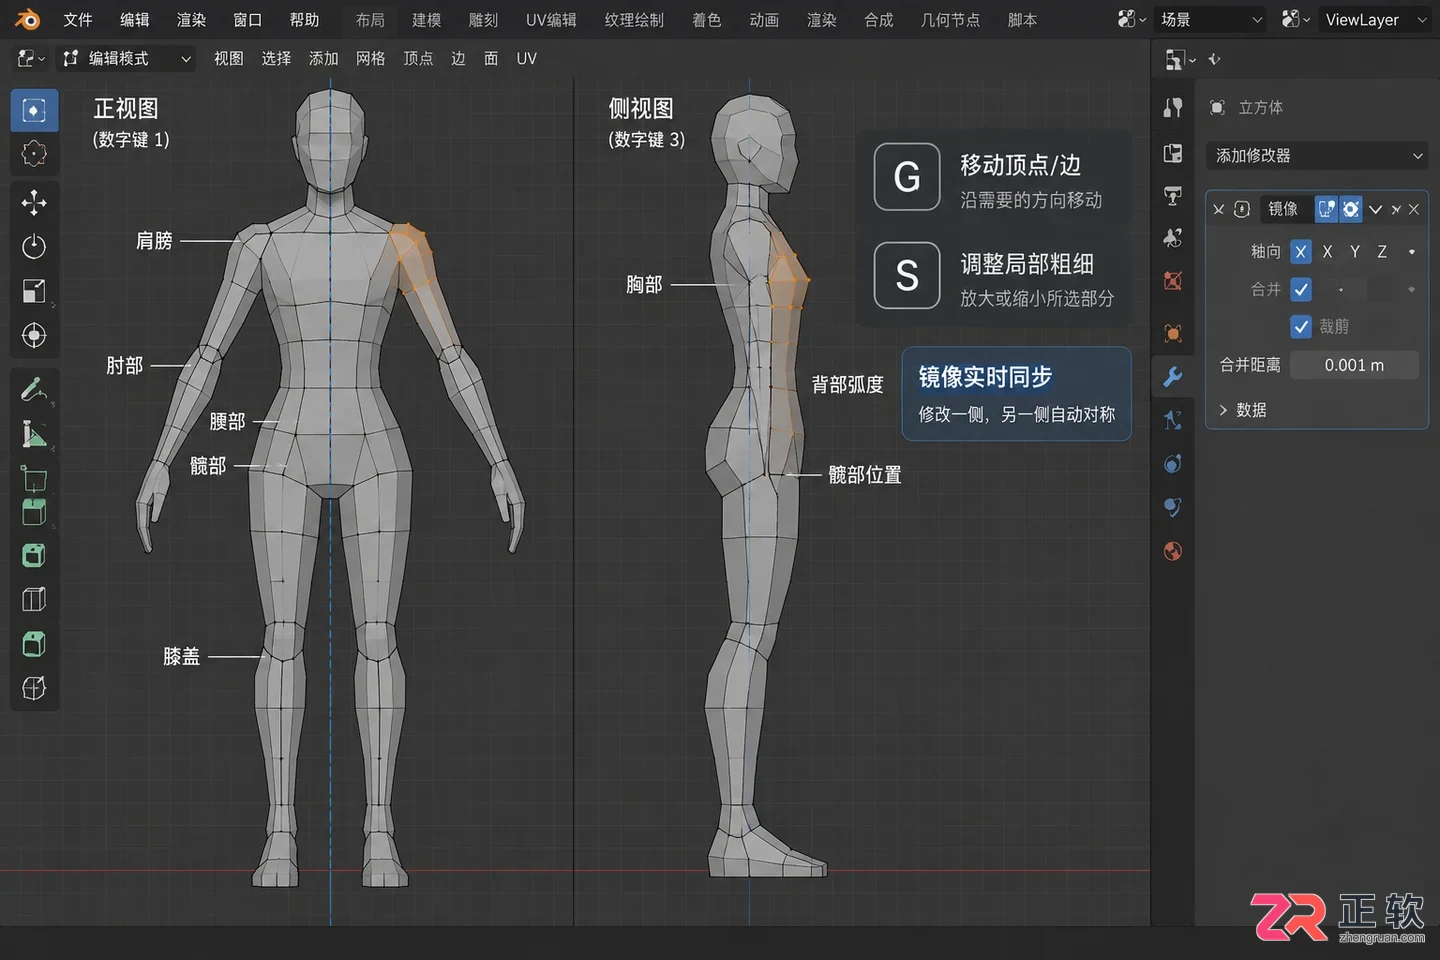Open the 添加 header menu
Viewport: 1440px width, 960px height.
coord(323,59)
